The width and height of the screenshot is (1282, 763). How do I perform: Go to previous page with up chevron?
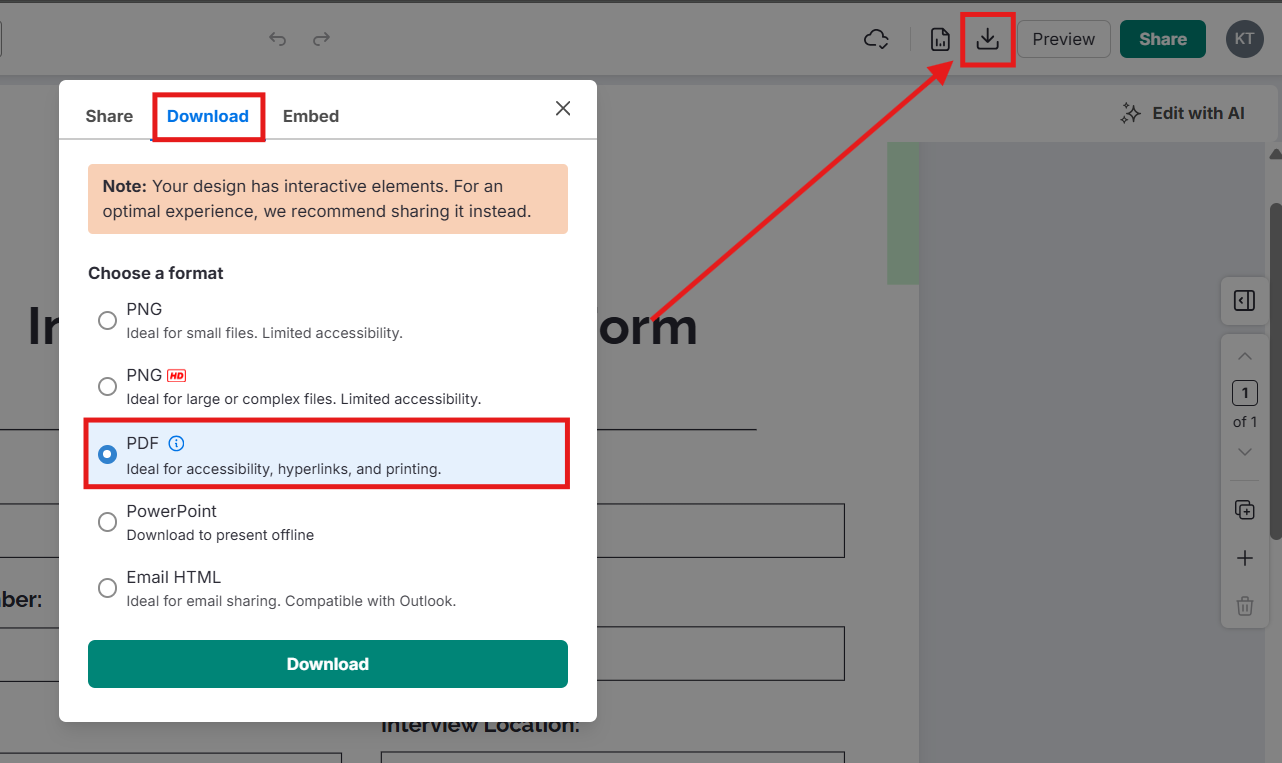click(1244, 357)
